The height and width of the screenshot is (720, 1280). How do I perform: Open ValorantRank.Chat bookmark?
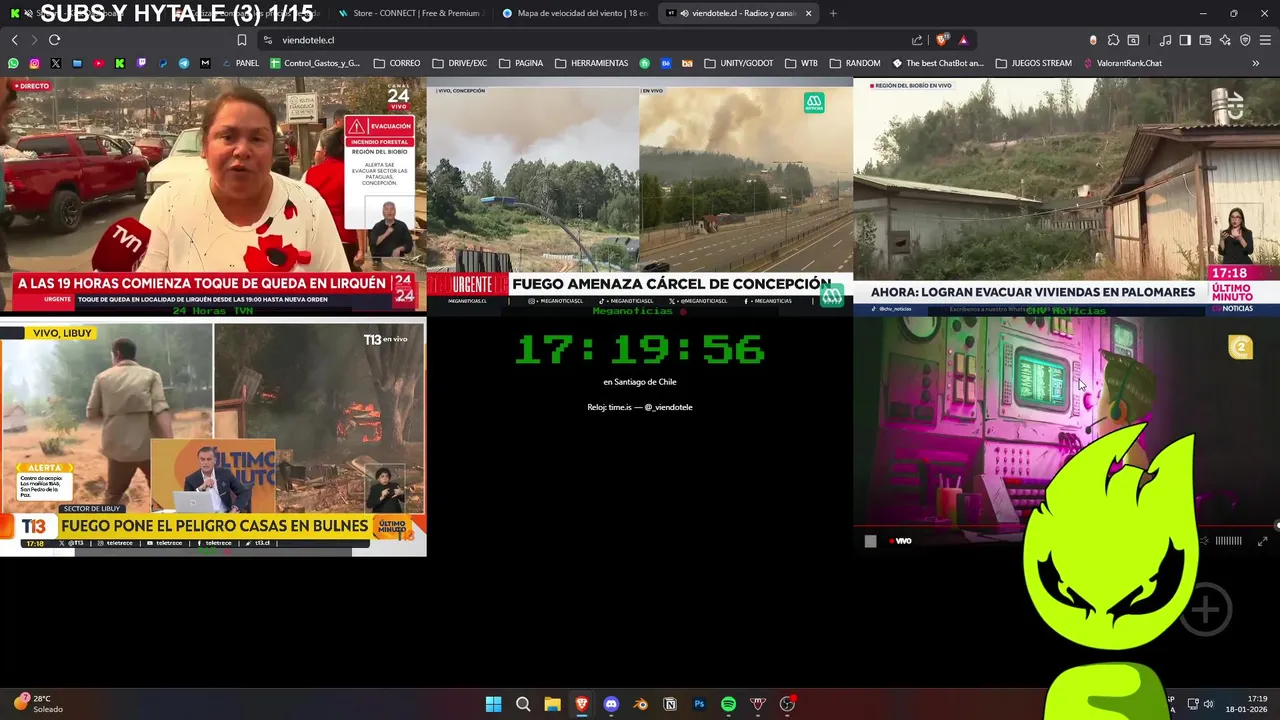[1121, 63]
